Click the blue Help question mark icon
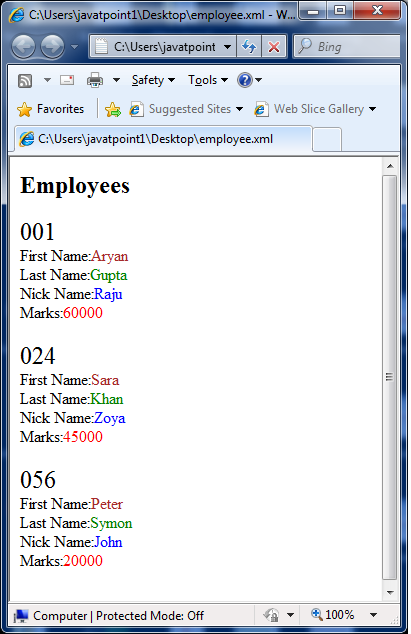 245,80
